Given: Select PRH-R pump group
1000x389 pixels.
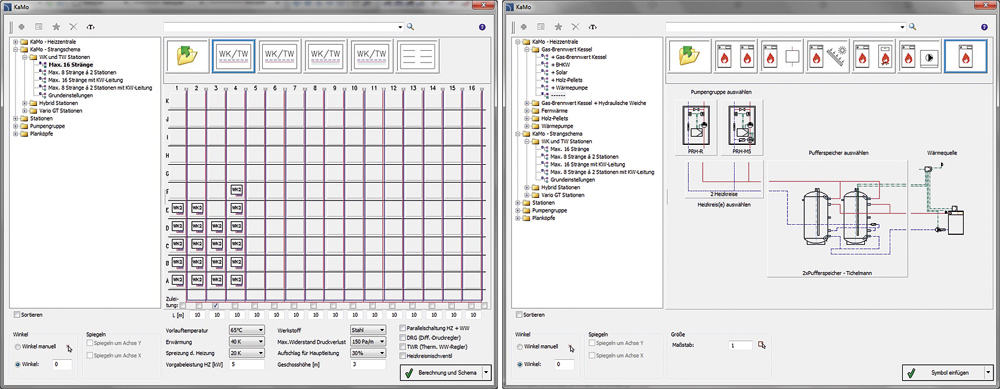Looking at the screenshot, I should coord(696,128).
